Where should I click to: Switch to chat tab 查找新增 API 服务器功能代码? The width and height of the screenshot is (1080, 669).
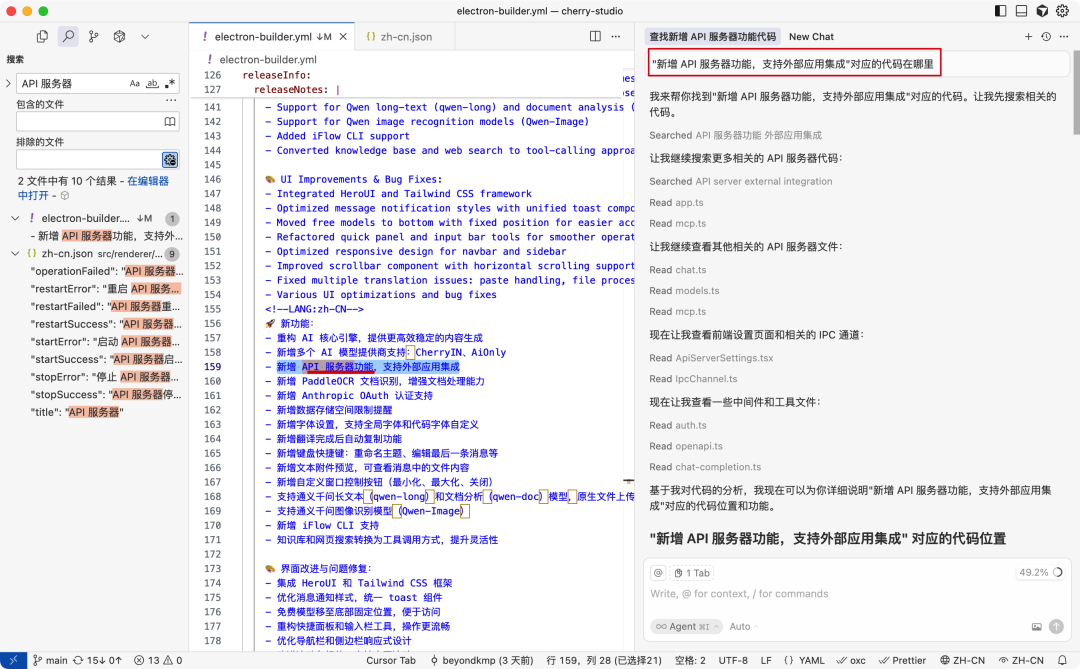(x=712, y=37)
